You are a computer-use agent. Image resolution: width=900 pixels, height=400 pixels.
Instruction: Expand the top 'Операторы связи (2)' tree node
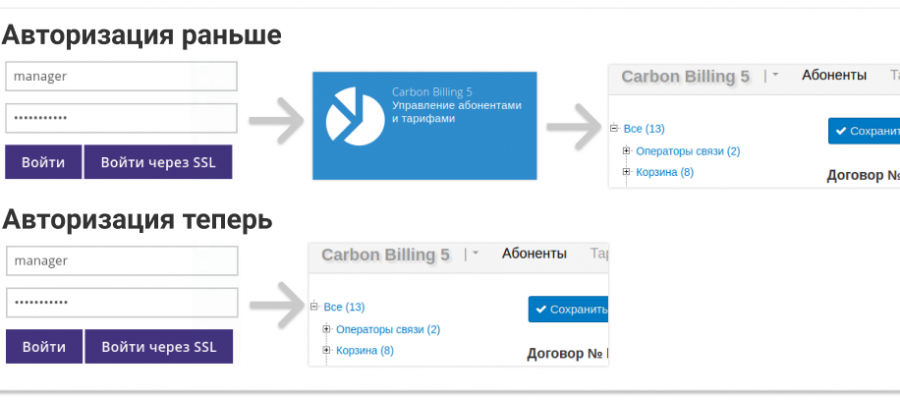(627, 151)
